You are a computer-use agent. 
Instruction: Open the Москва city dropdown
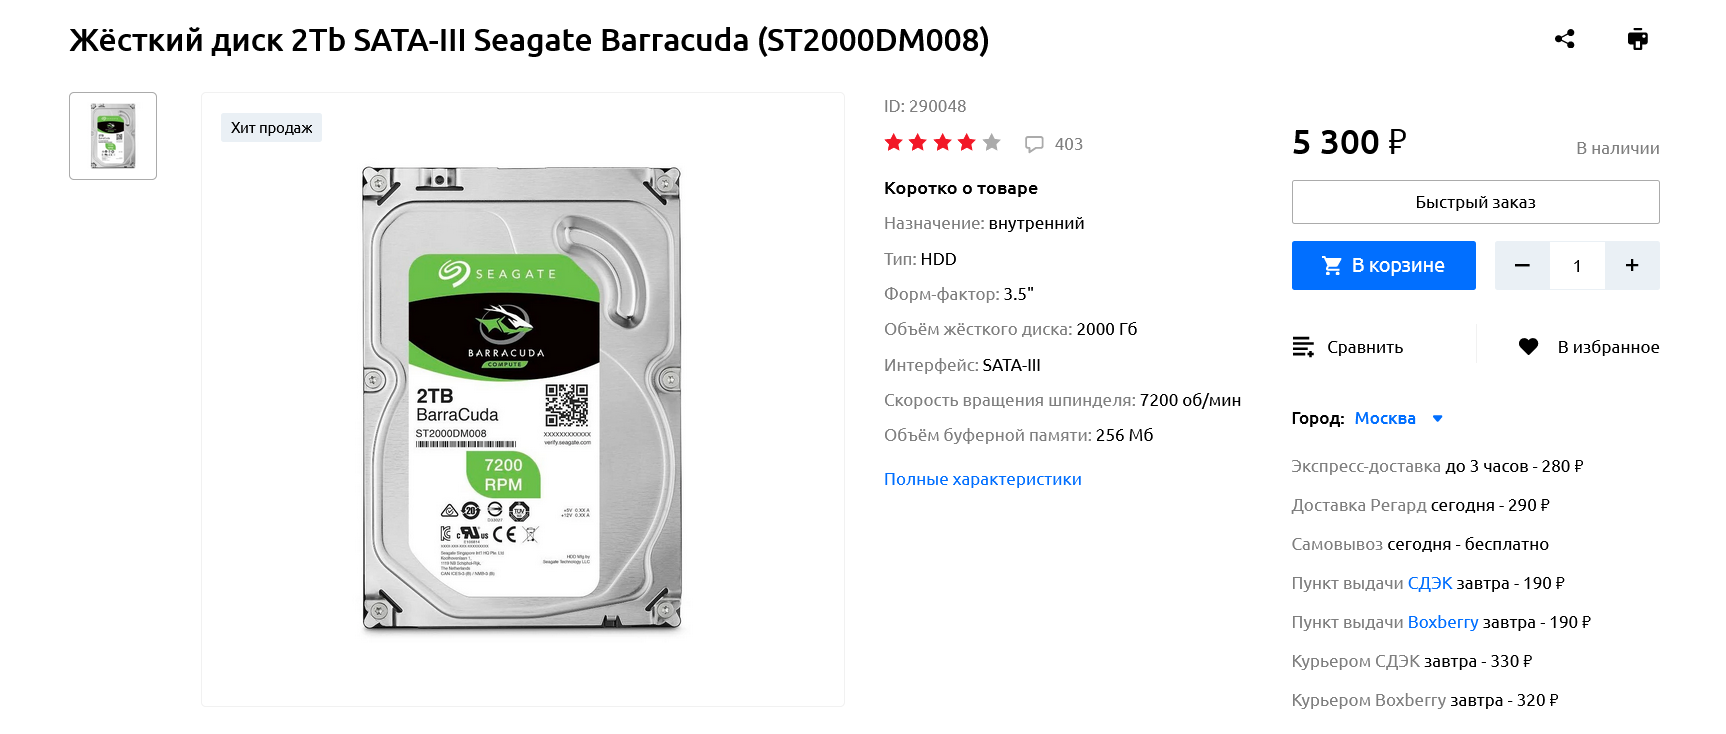pos(1385,418)
